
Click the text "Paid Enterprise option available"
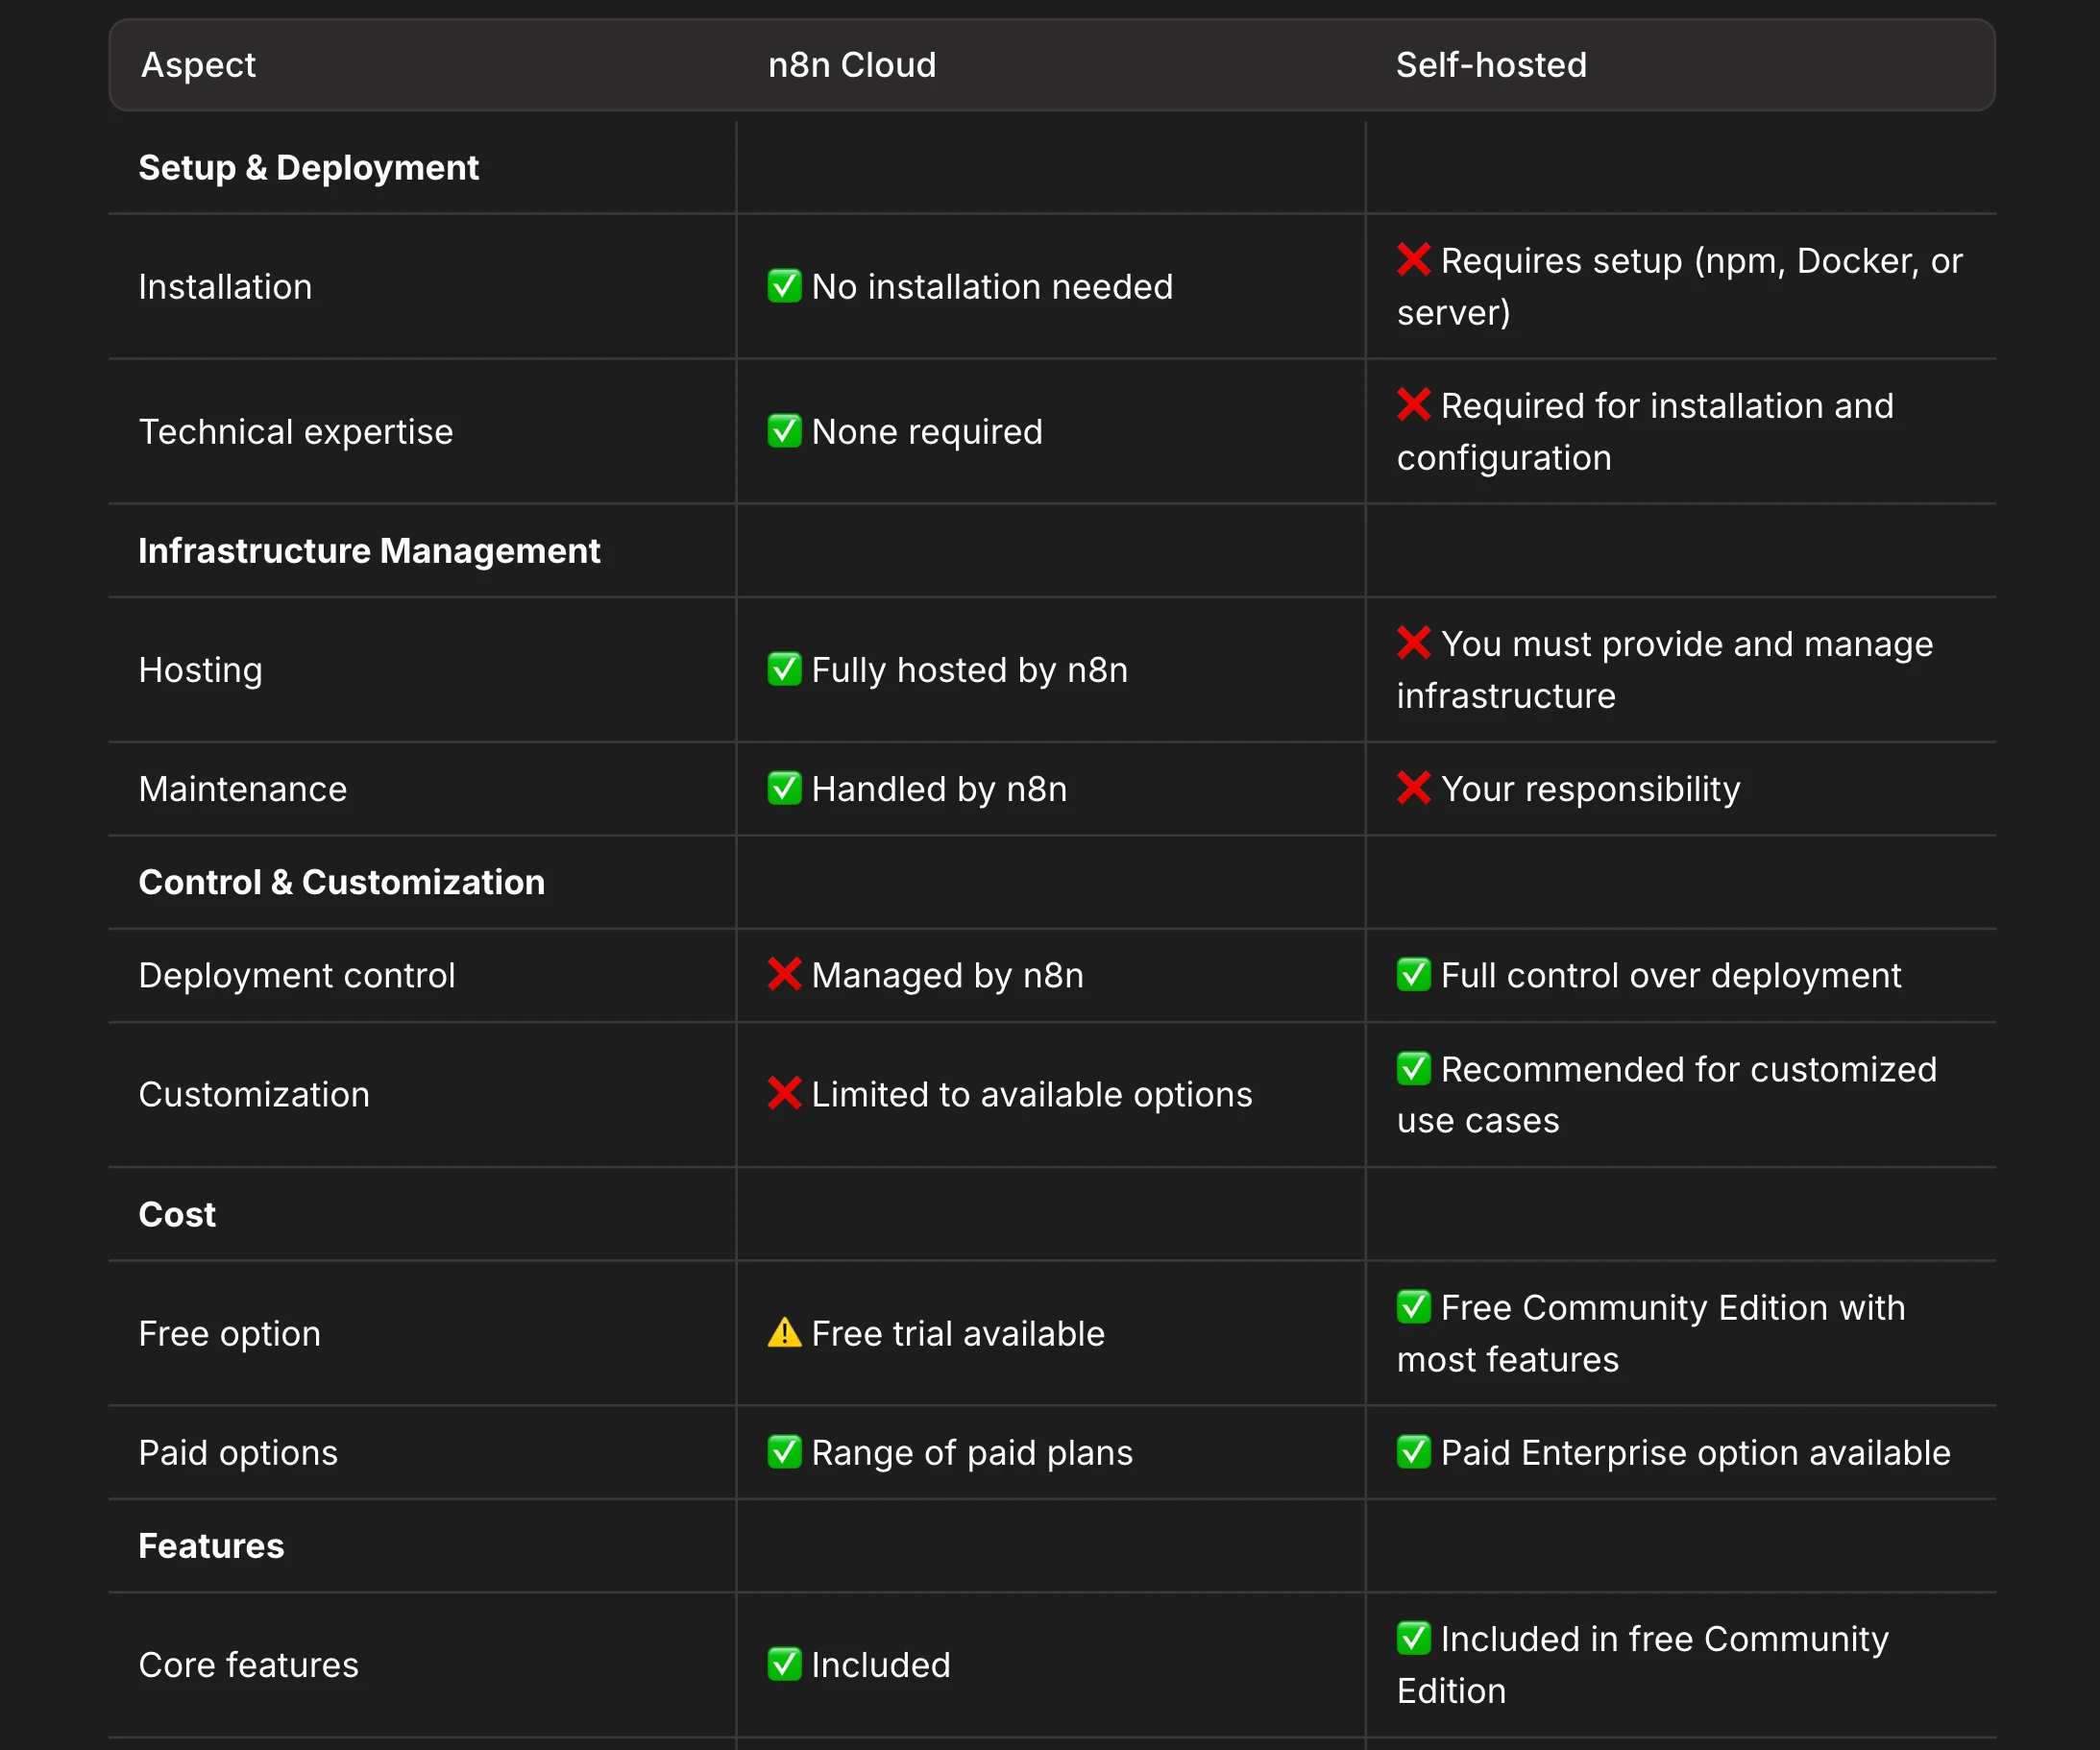pyautogui.click(x=1695, y=1452)
